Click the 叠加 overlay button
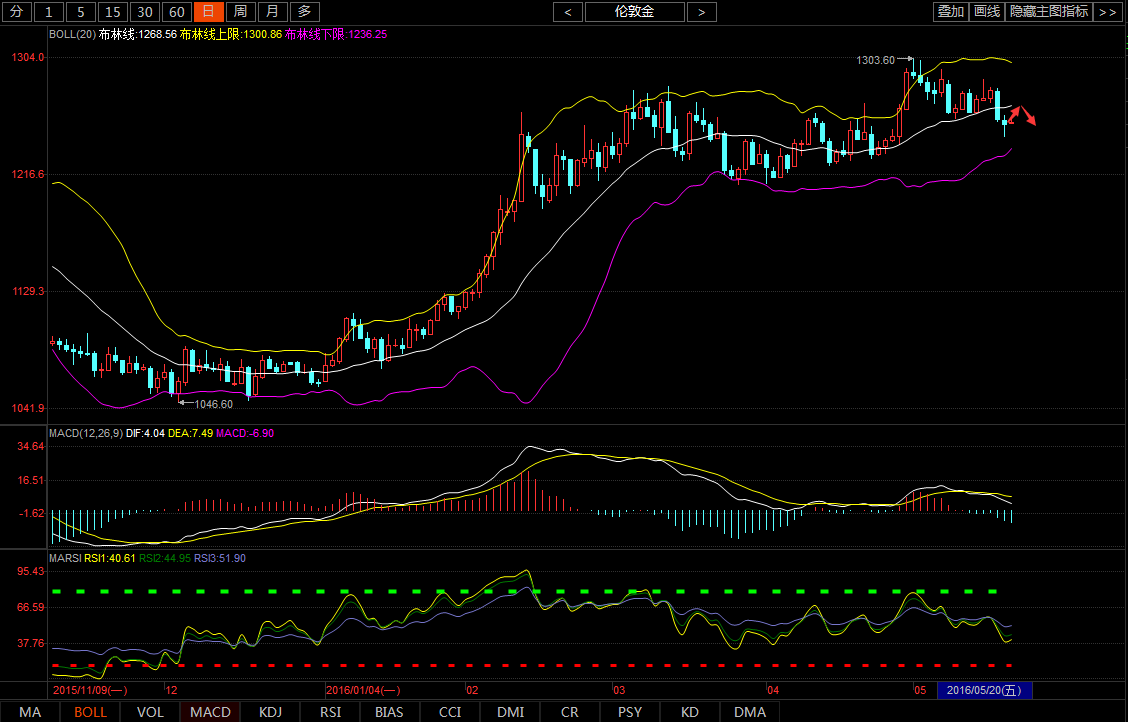 [950, 12]
